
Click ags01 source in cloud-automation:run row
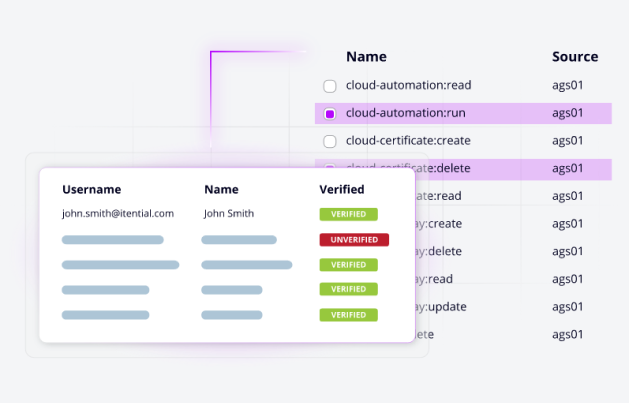point(567,113)
